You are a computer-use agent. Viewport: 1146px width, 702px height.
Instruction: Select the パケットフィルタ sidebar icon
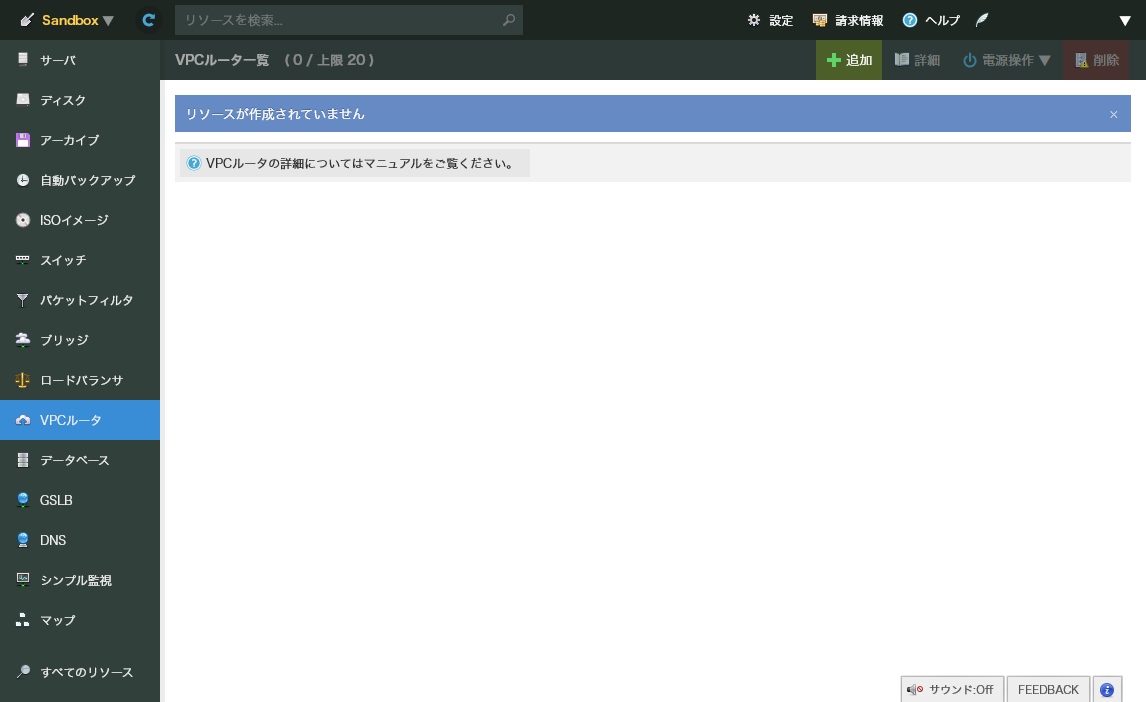pos(22,300)
